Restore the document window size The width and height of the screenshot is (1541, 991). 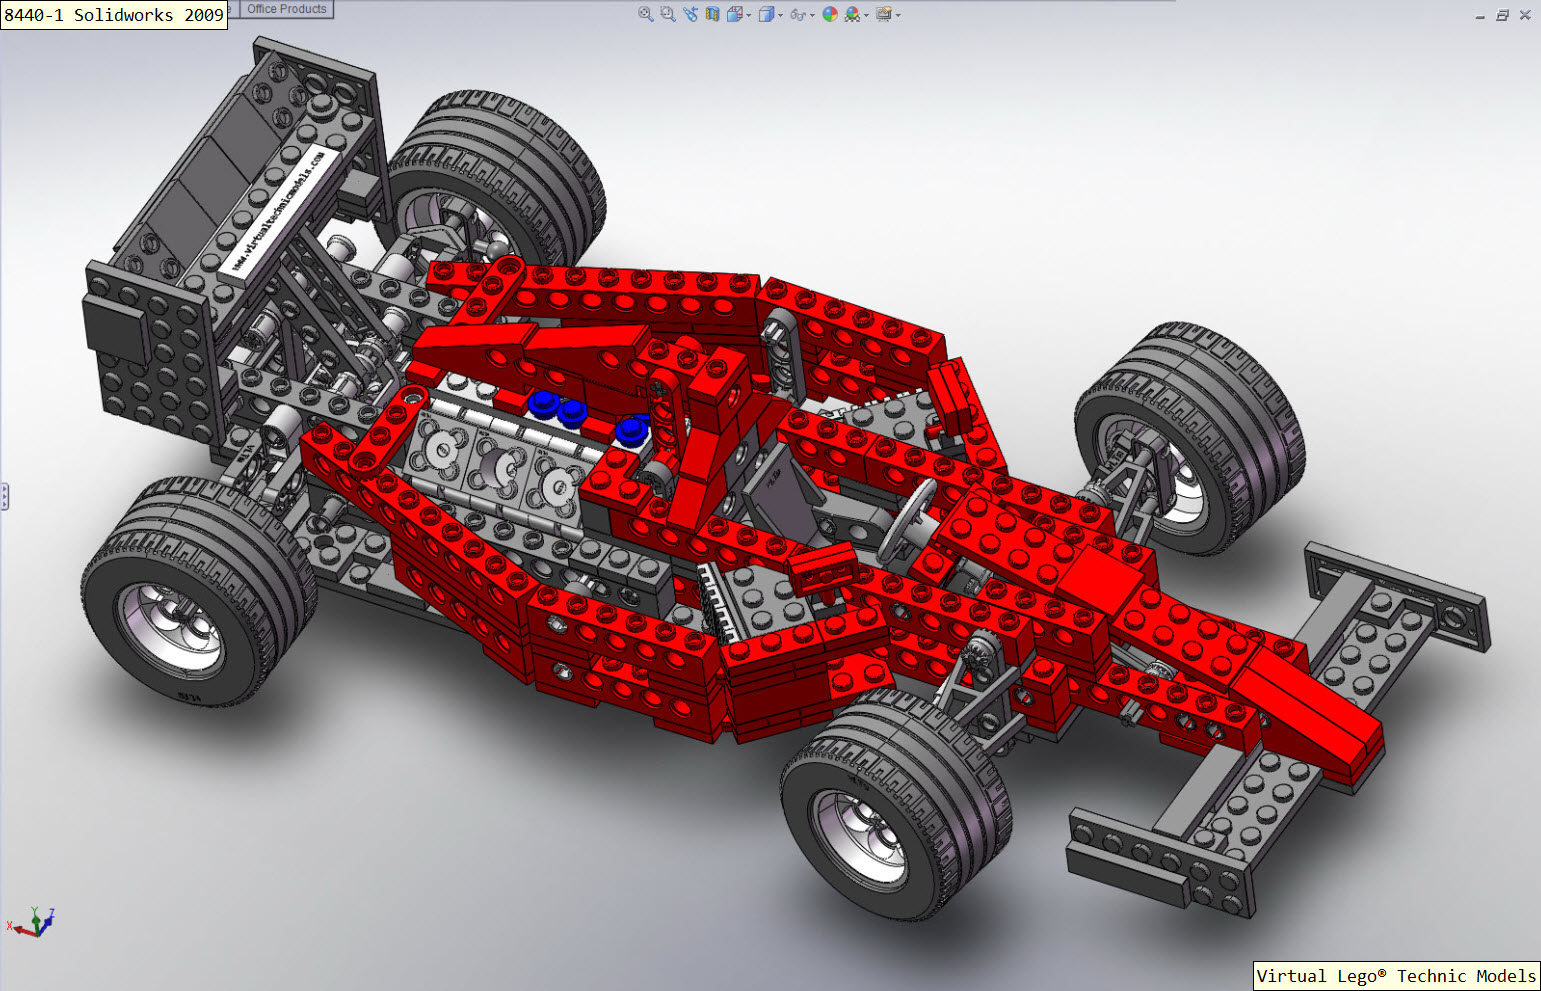pos(1502,15)
